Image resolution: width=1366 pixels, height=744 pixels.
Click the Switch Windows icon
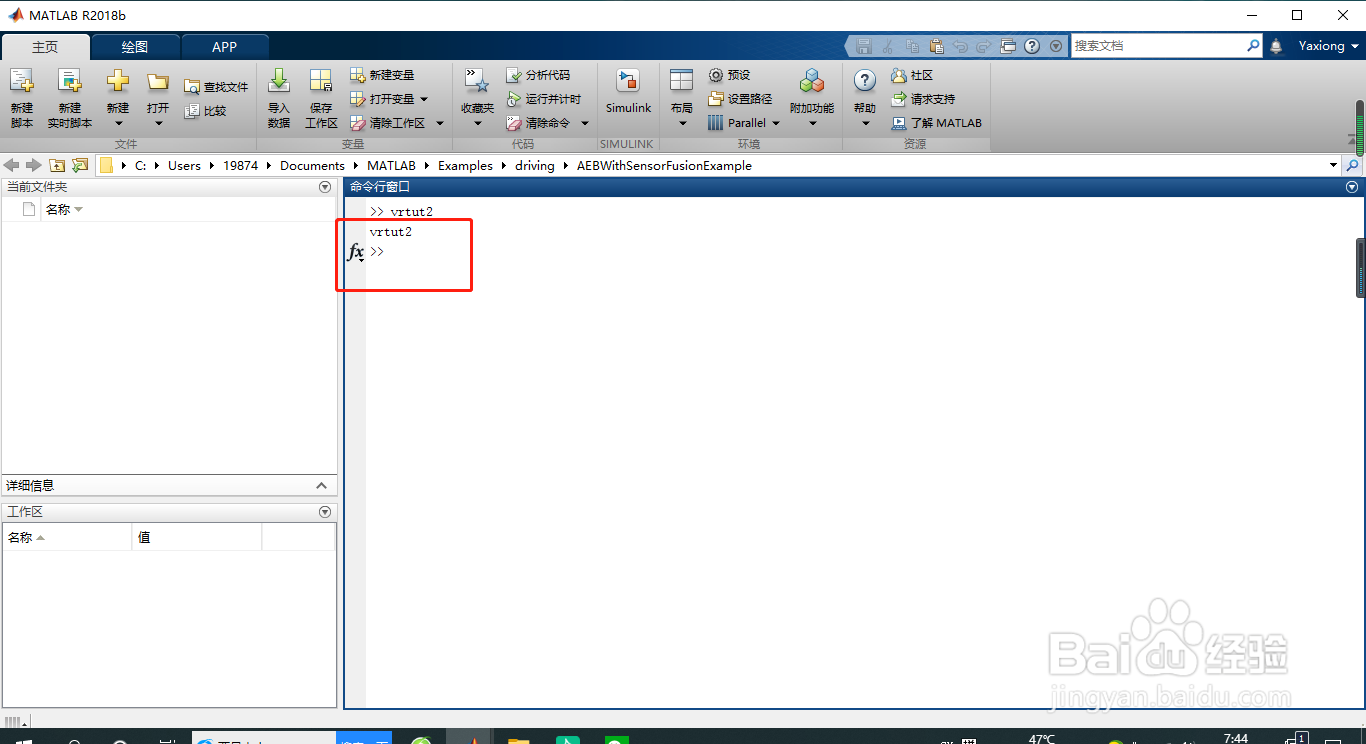pos(1008,46)
